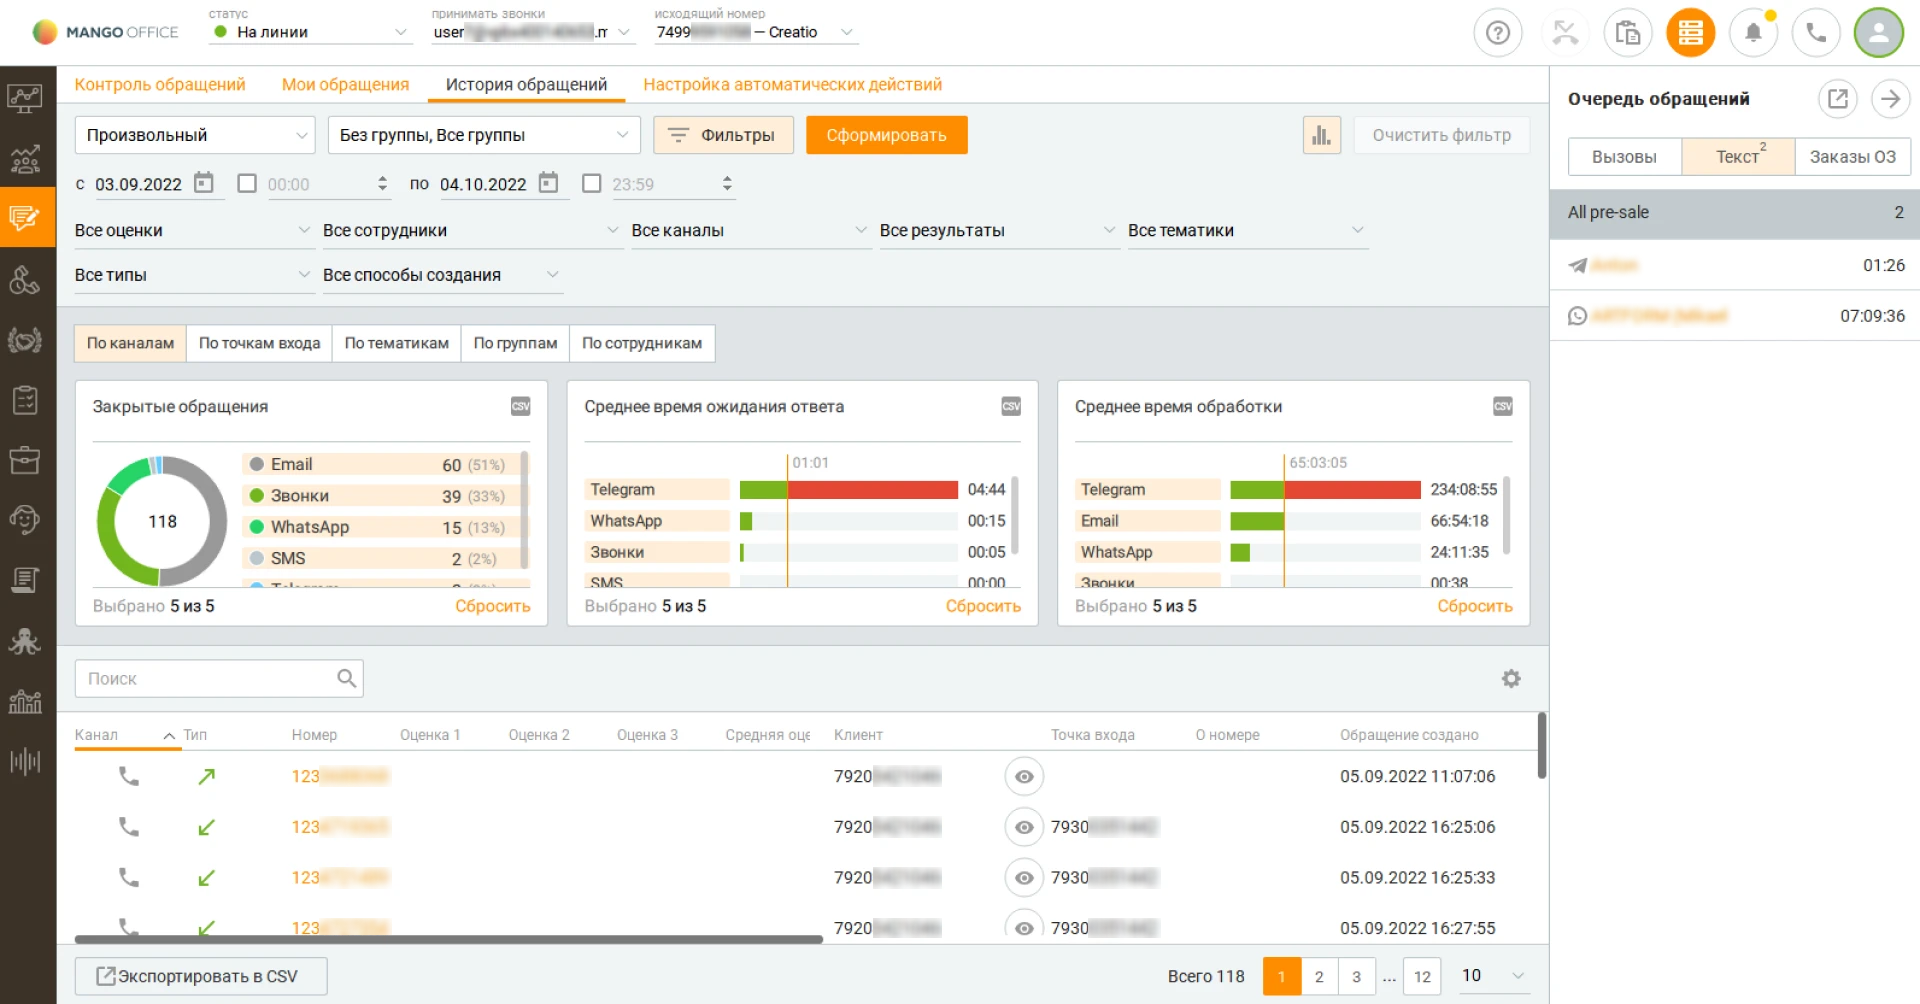
Task: Expand the Все каналы dropdown
Action: 750,231
